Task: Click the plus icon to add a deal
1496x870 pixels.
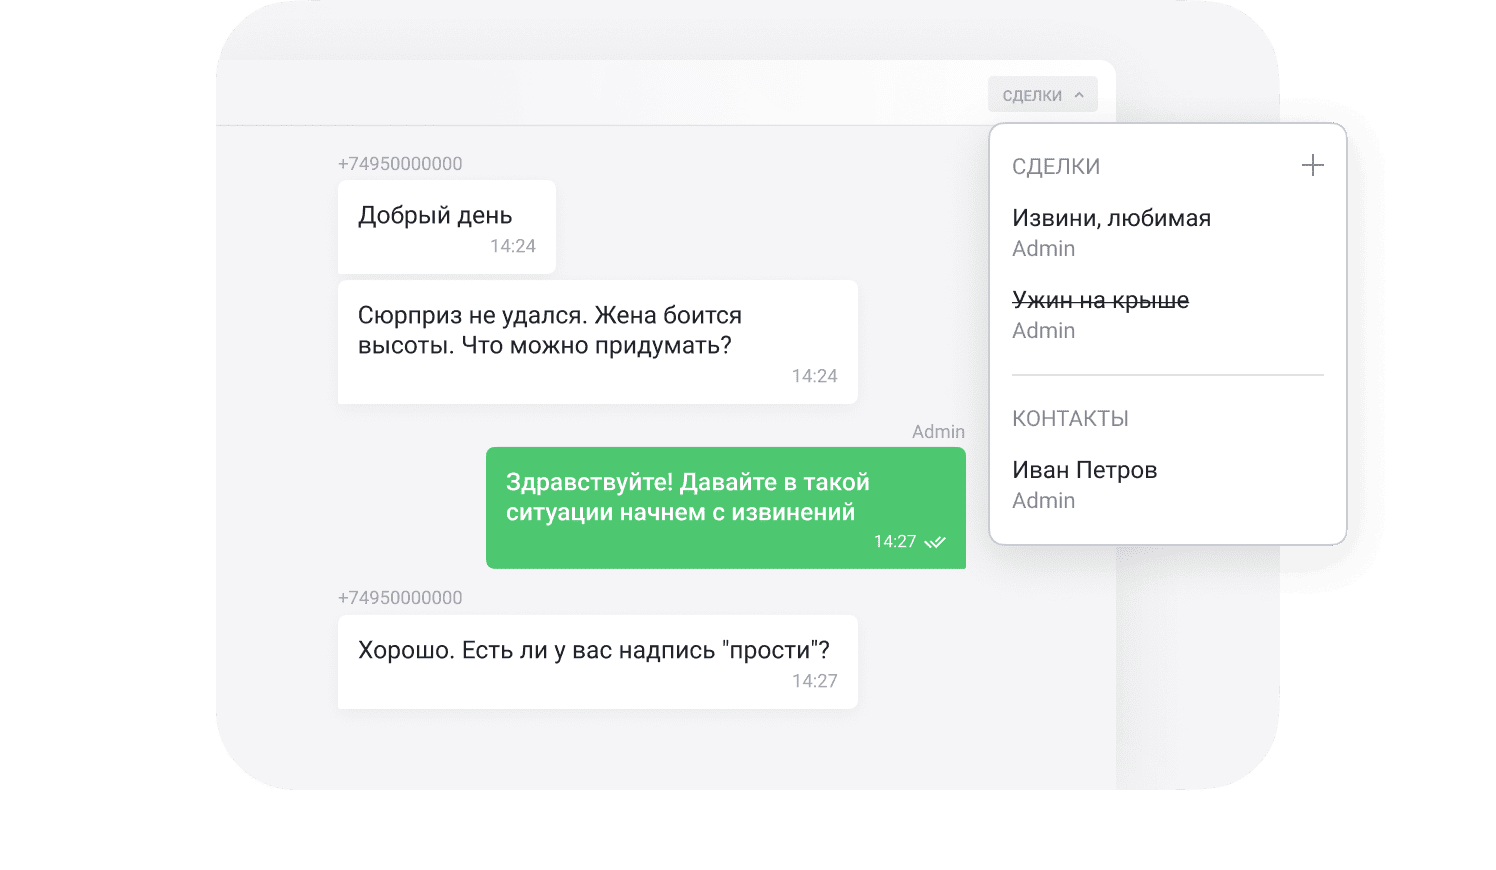Action: (1312, 166)
